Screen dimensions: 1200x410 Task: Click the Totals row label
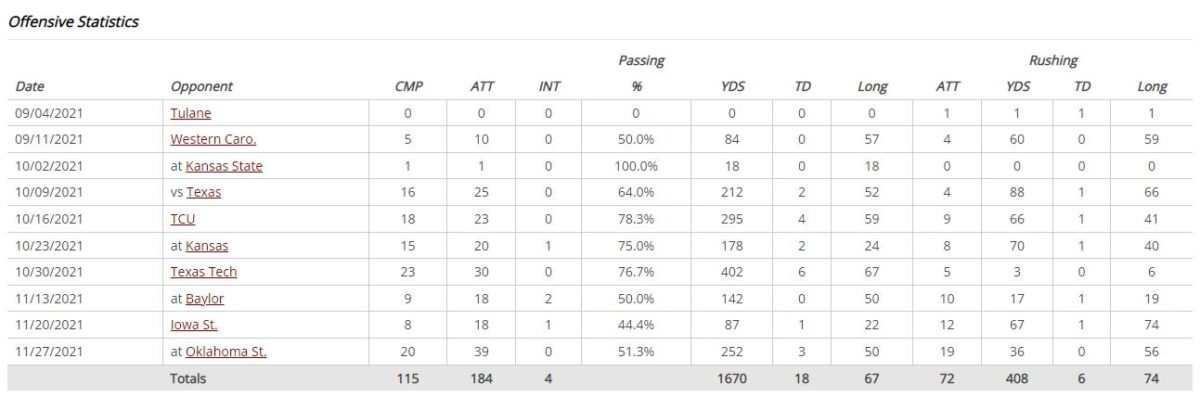click(188, 379)
